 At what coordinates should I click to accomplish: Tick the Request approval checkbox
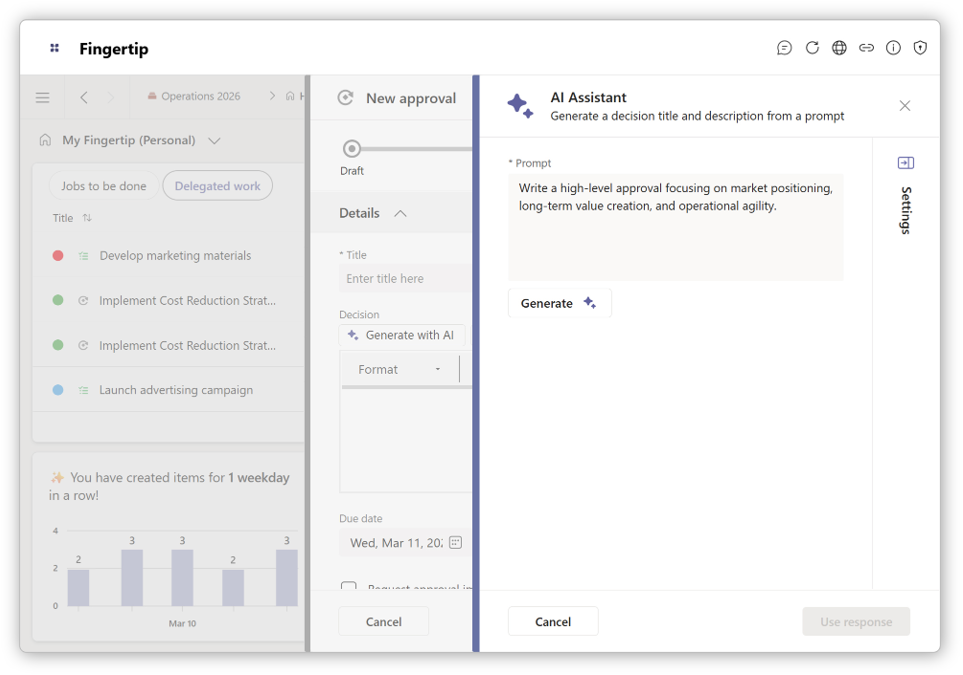pos(348,588)
